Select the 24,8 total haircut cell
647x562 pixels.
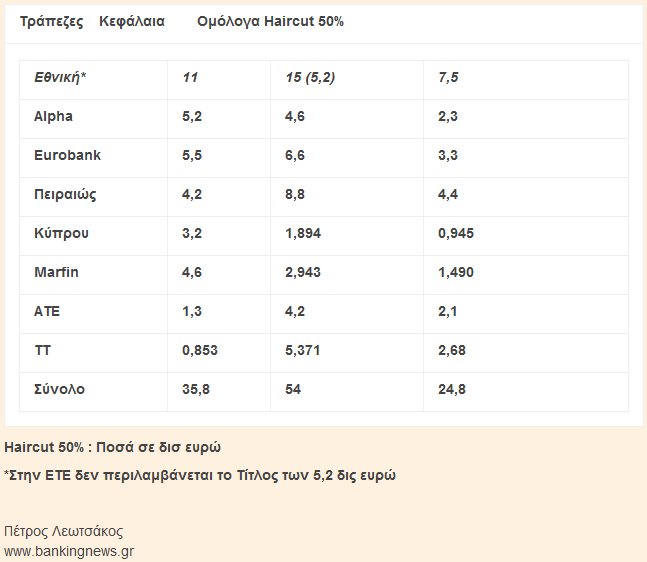(452, 389)
